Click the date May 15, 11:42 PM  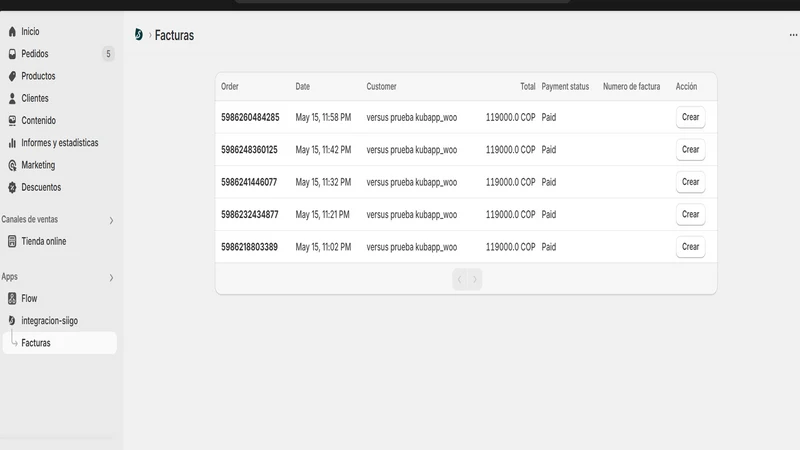click(x=323, y=150)
